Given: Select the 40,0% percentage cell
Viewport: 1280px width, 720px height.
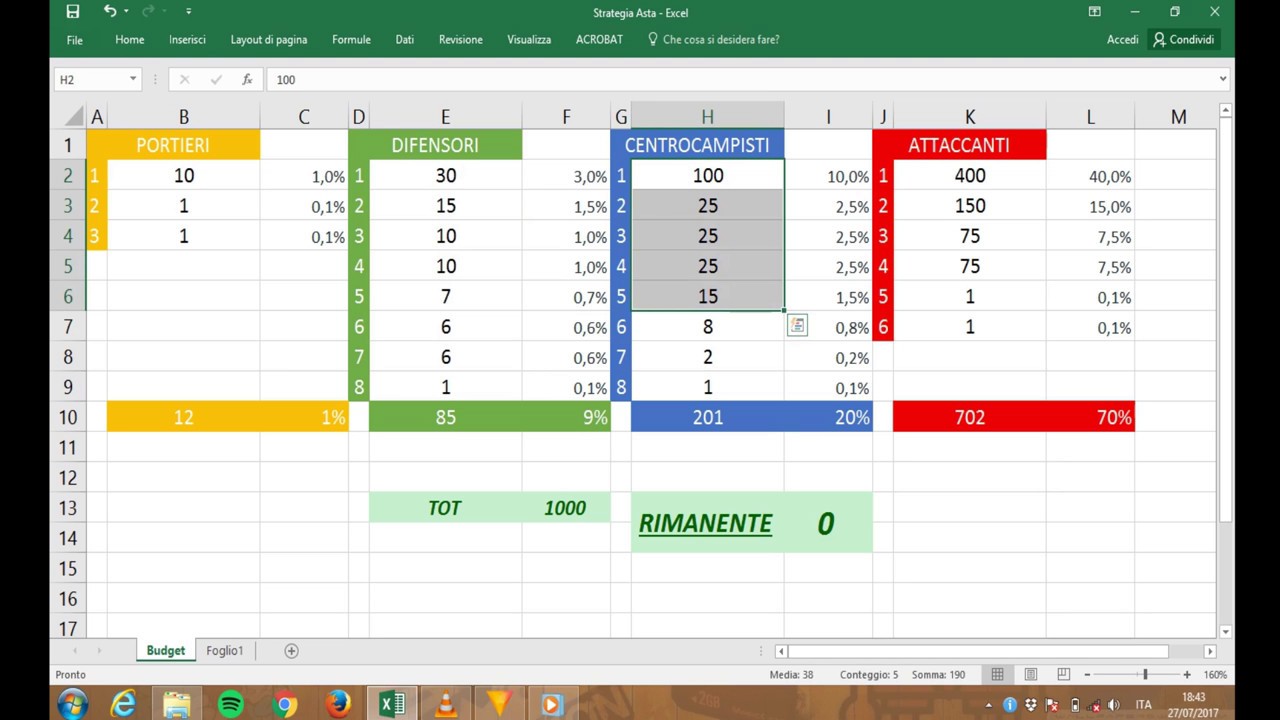Looking at the screenshot, I should point(1090,176).
